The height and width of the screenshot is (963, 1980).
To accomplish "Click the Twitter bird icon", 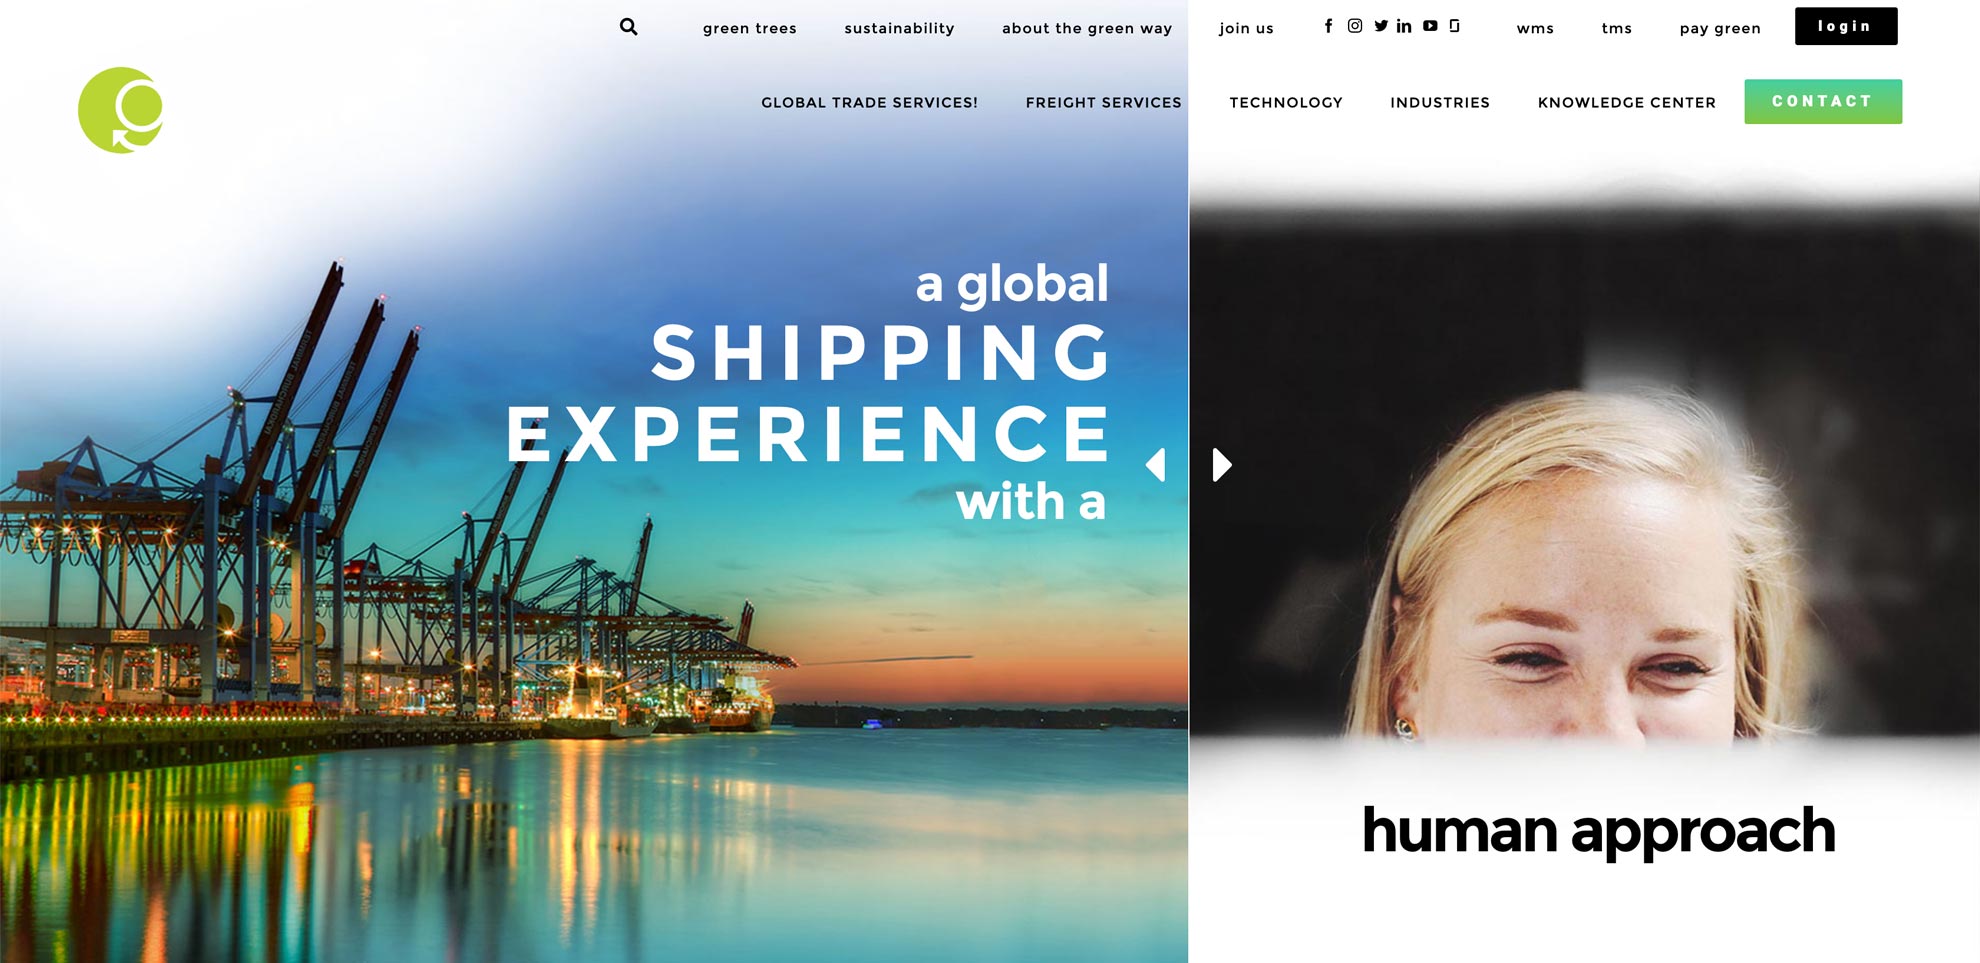I will coord(1381,26).
